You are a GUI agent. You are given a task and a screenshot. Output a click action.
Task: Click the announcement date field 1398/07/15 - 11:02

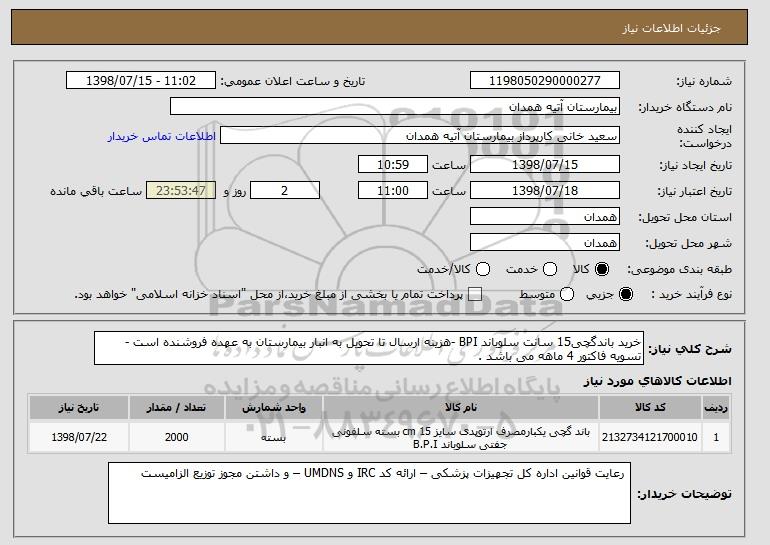[x=141, y=80]
